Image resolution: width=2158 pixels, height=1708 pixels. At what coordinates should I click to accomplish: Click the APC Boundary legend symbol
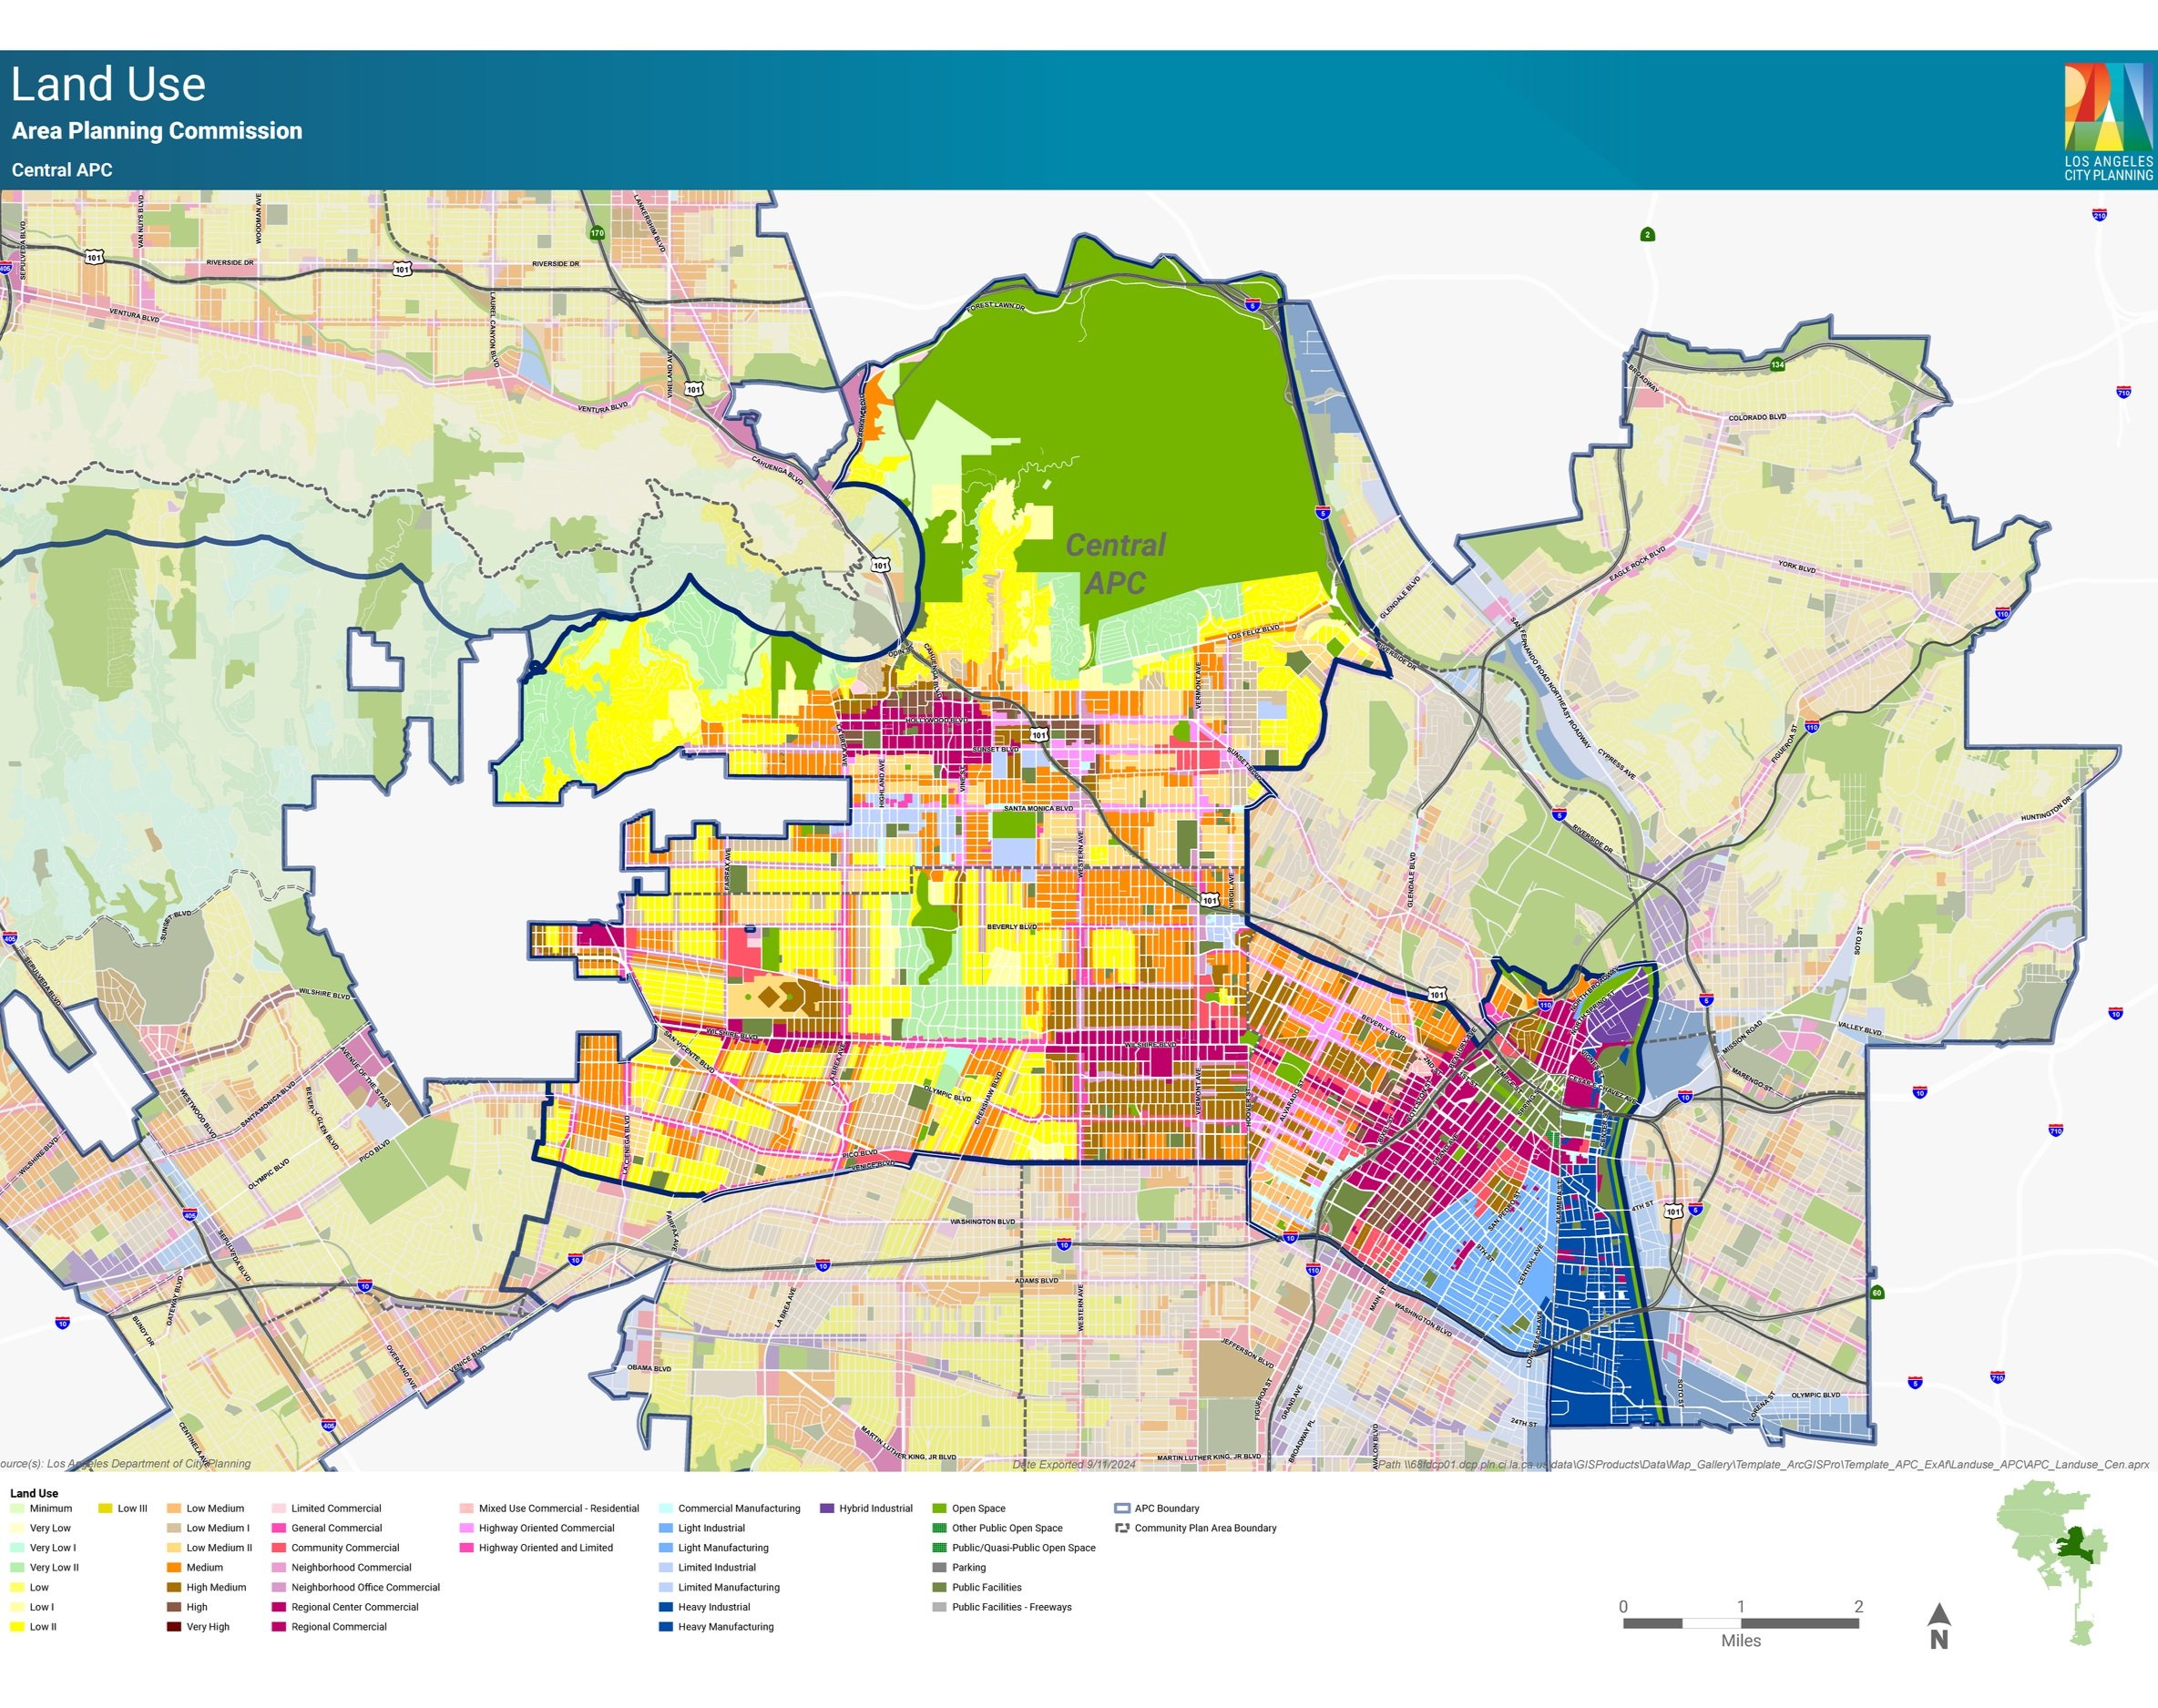pos(1122,1508)
